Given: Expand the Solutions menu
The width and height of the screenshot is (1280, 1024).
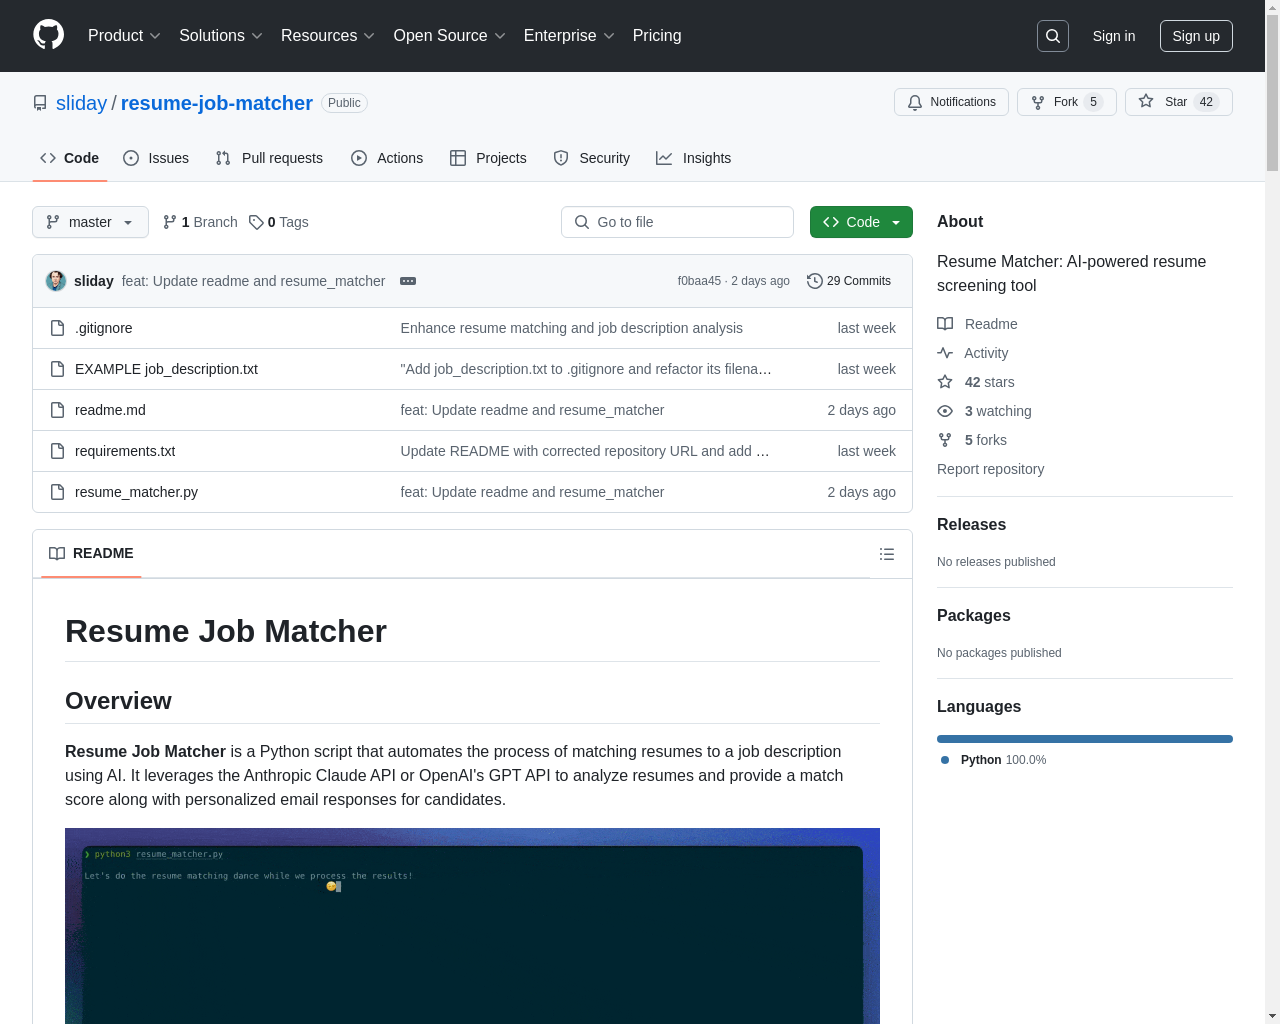Looking at the screenshot, I should 221,36.
